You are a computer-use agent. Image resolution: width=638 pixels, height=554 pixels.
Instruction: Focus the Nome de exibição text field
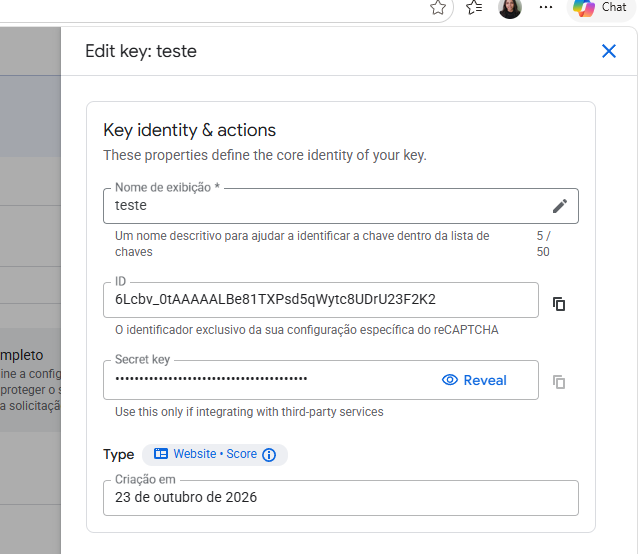coord(341,206)
